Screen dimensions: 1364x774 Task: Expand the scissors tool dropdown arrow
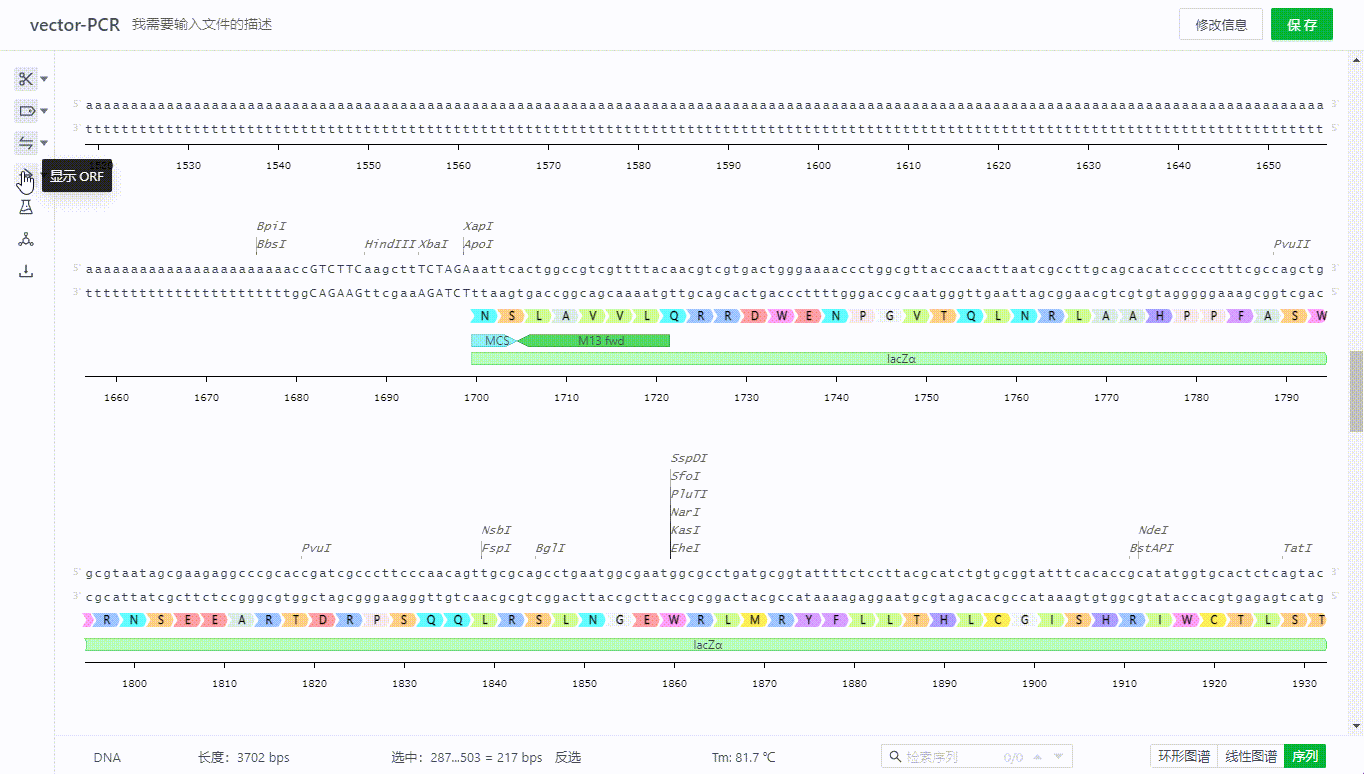point(44,79)
